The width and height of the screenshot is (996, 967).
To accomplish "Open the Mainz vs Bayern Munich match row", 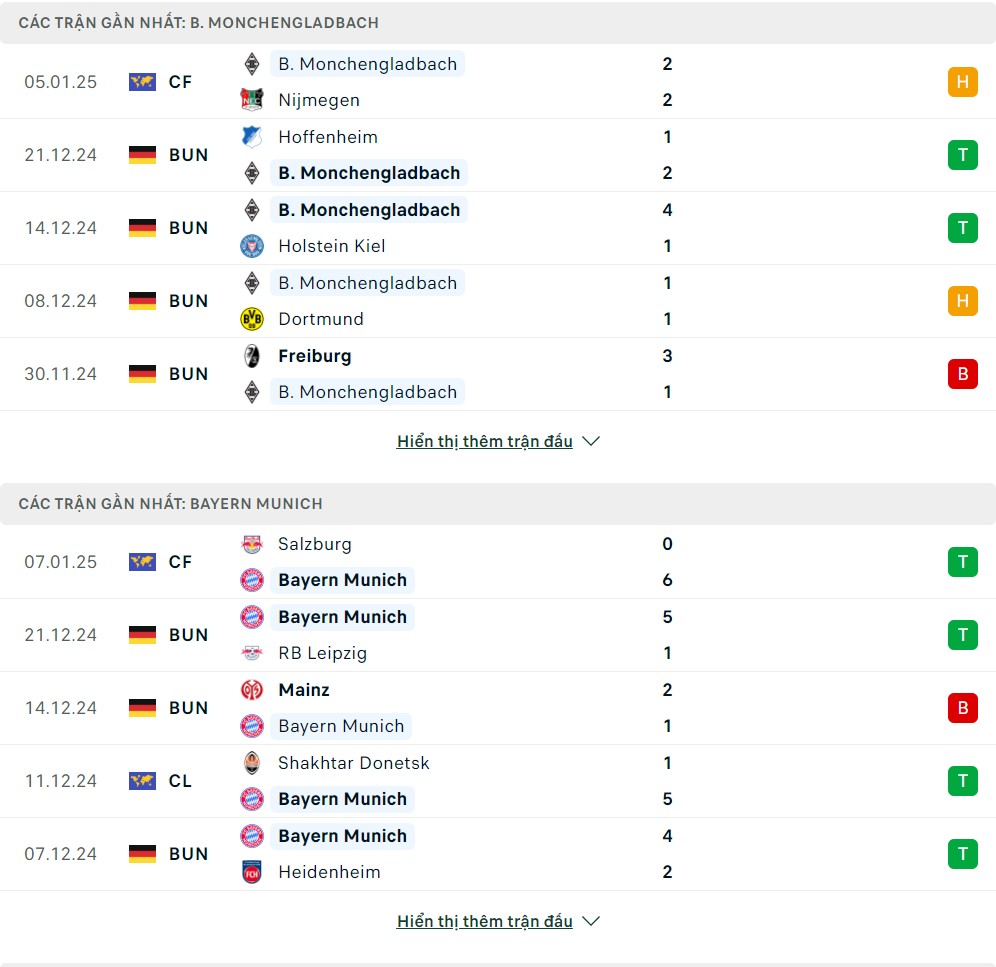I will tap(498, 708).
